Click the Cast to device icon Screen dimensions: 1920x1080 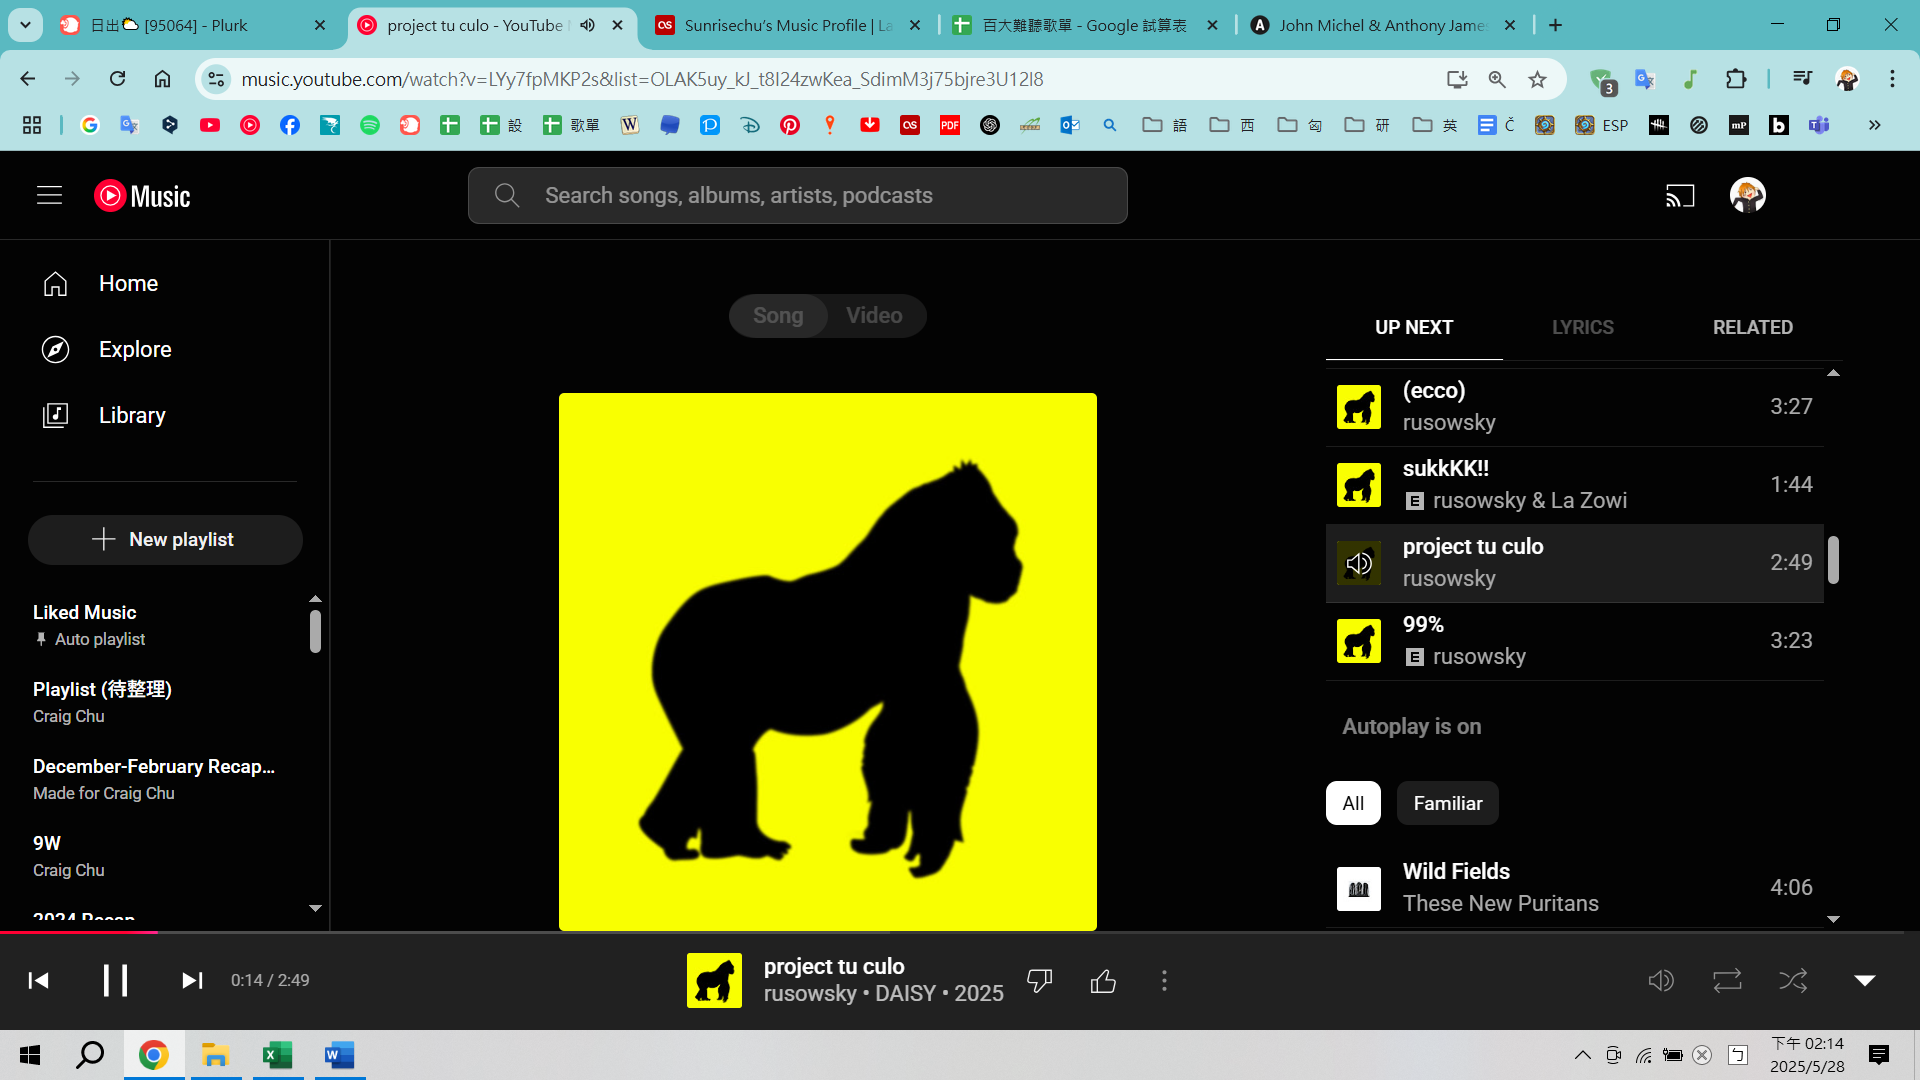(x=1680, y=196)
